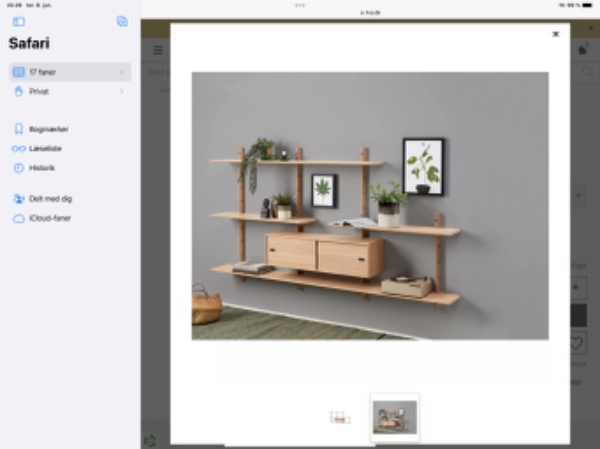Hide the Safari sidebar using the sidebar icon
The height and width of the screenshot is (449, 600).
pyautogui.click(x=19, y=21)
